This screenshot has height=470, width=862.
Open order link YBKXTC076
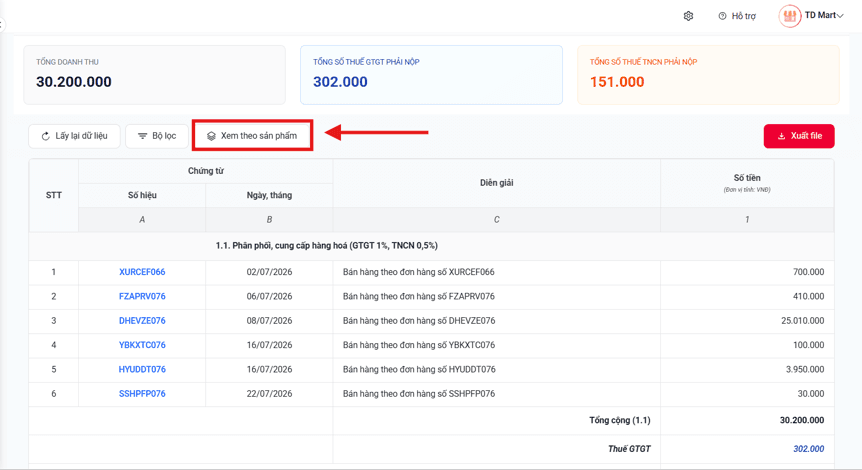142,345
